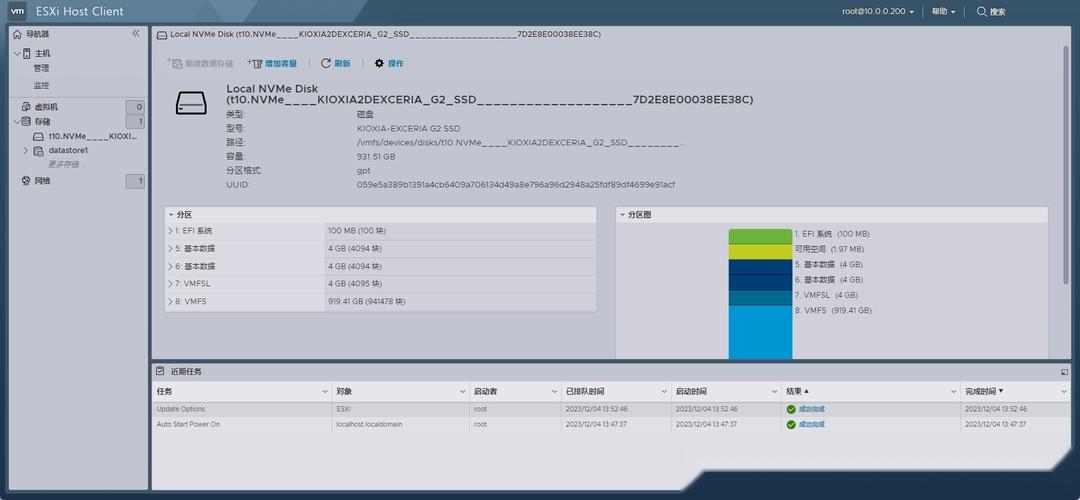Expand partition row 7: VMFSL

coord(171,284)
